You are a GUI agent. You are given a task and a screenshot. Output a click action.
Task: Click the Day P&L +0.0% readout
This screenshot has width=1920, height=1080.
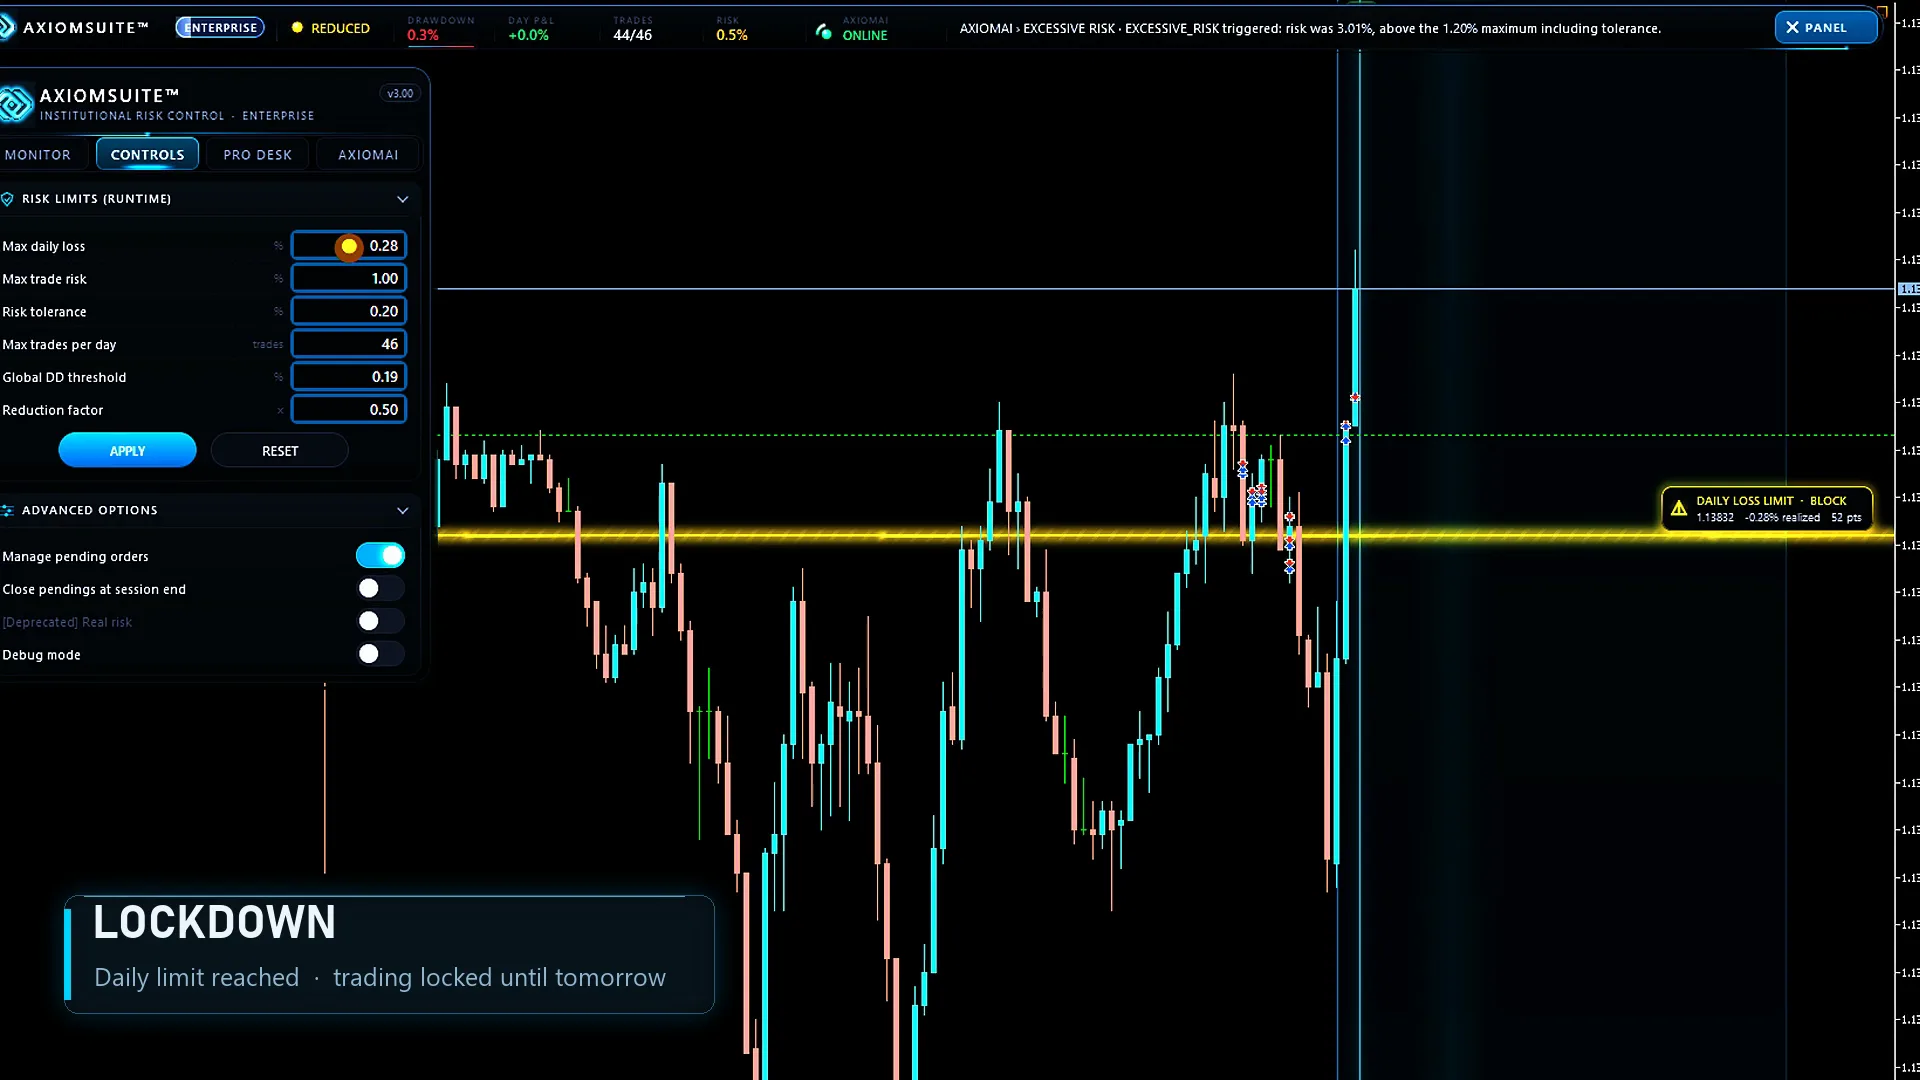[530, 29]
